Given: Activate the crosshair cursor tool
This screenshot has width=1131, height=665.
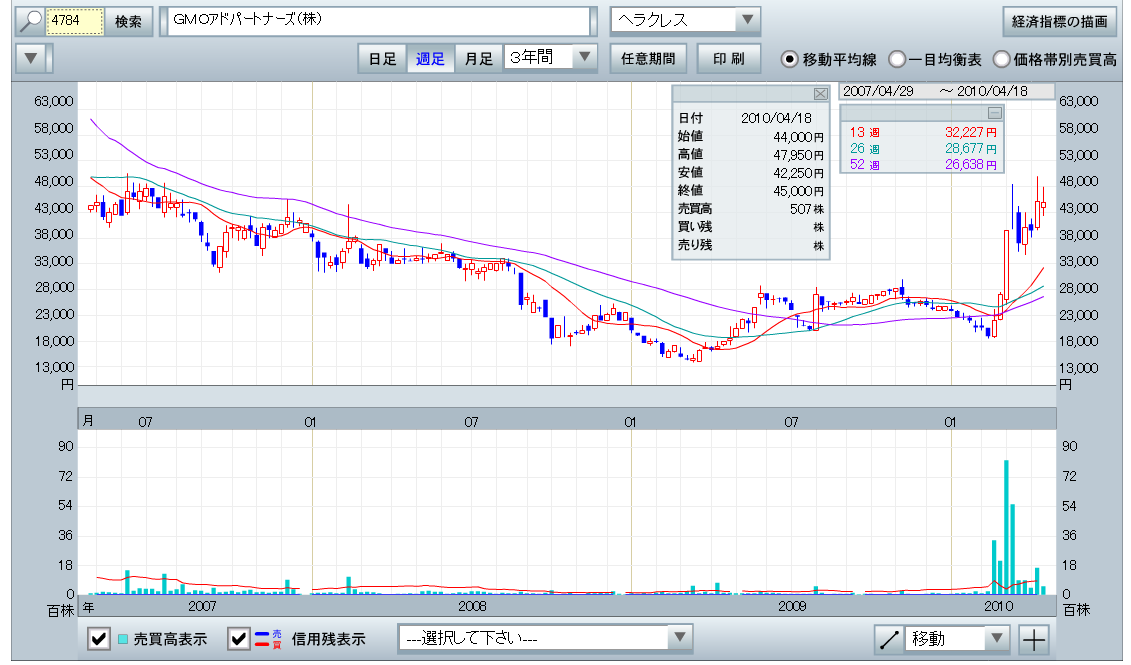Looking at the screenshot, I should [1034, 638].
